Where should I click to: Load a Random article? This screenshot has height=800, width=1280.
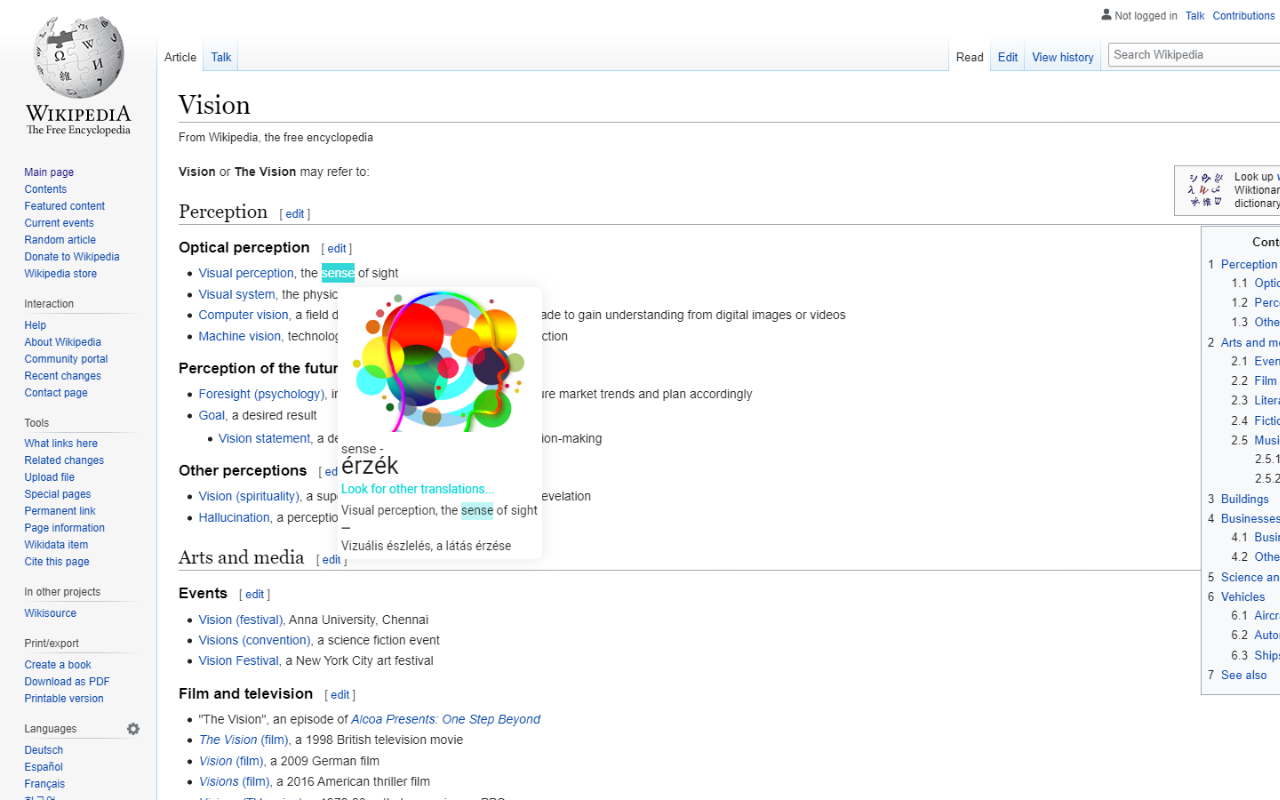60,240
